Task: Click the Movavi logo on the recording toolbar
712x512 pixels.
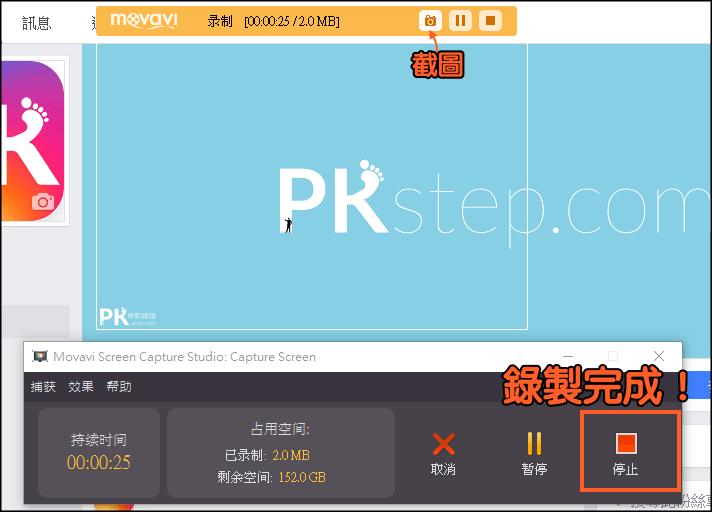Action: coord(143,20)
